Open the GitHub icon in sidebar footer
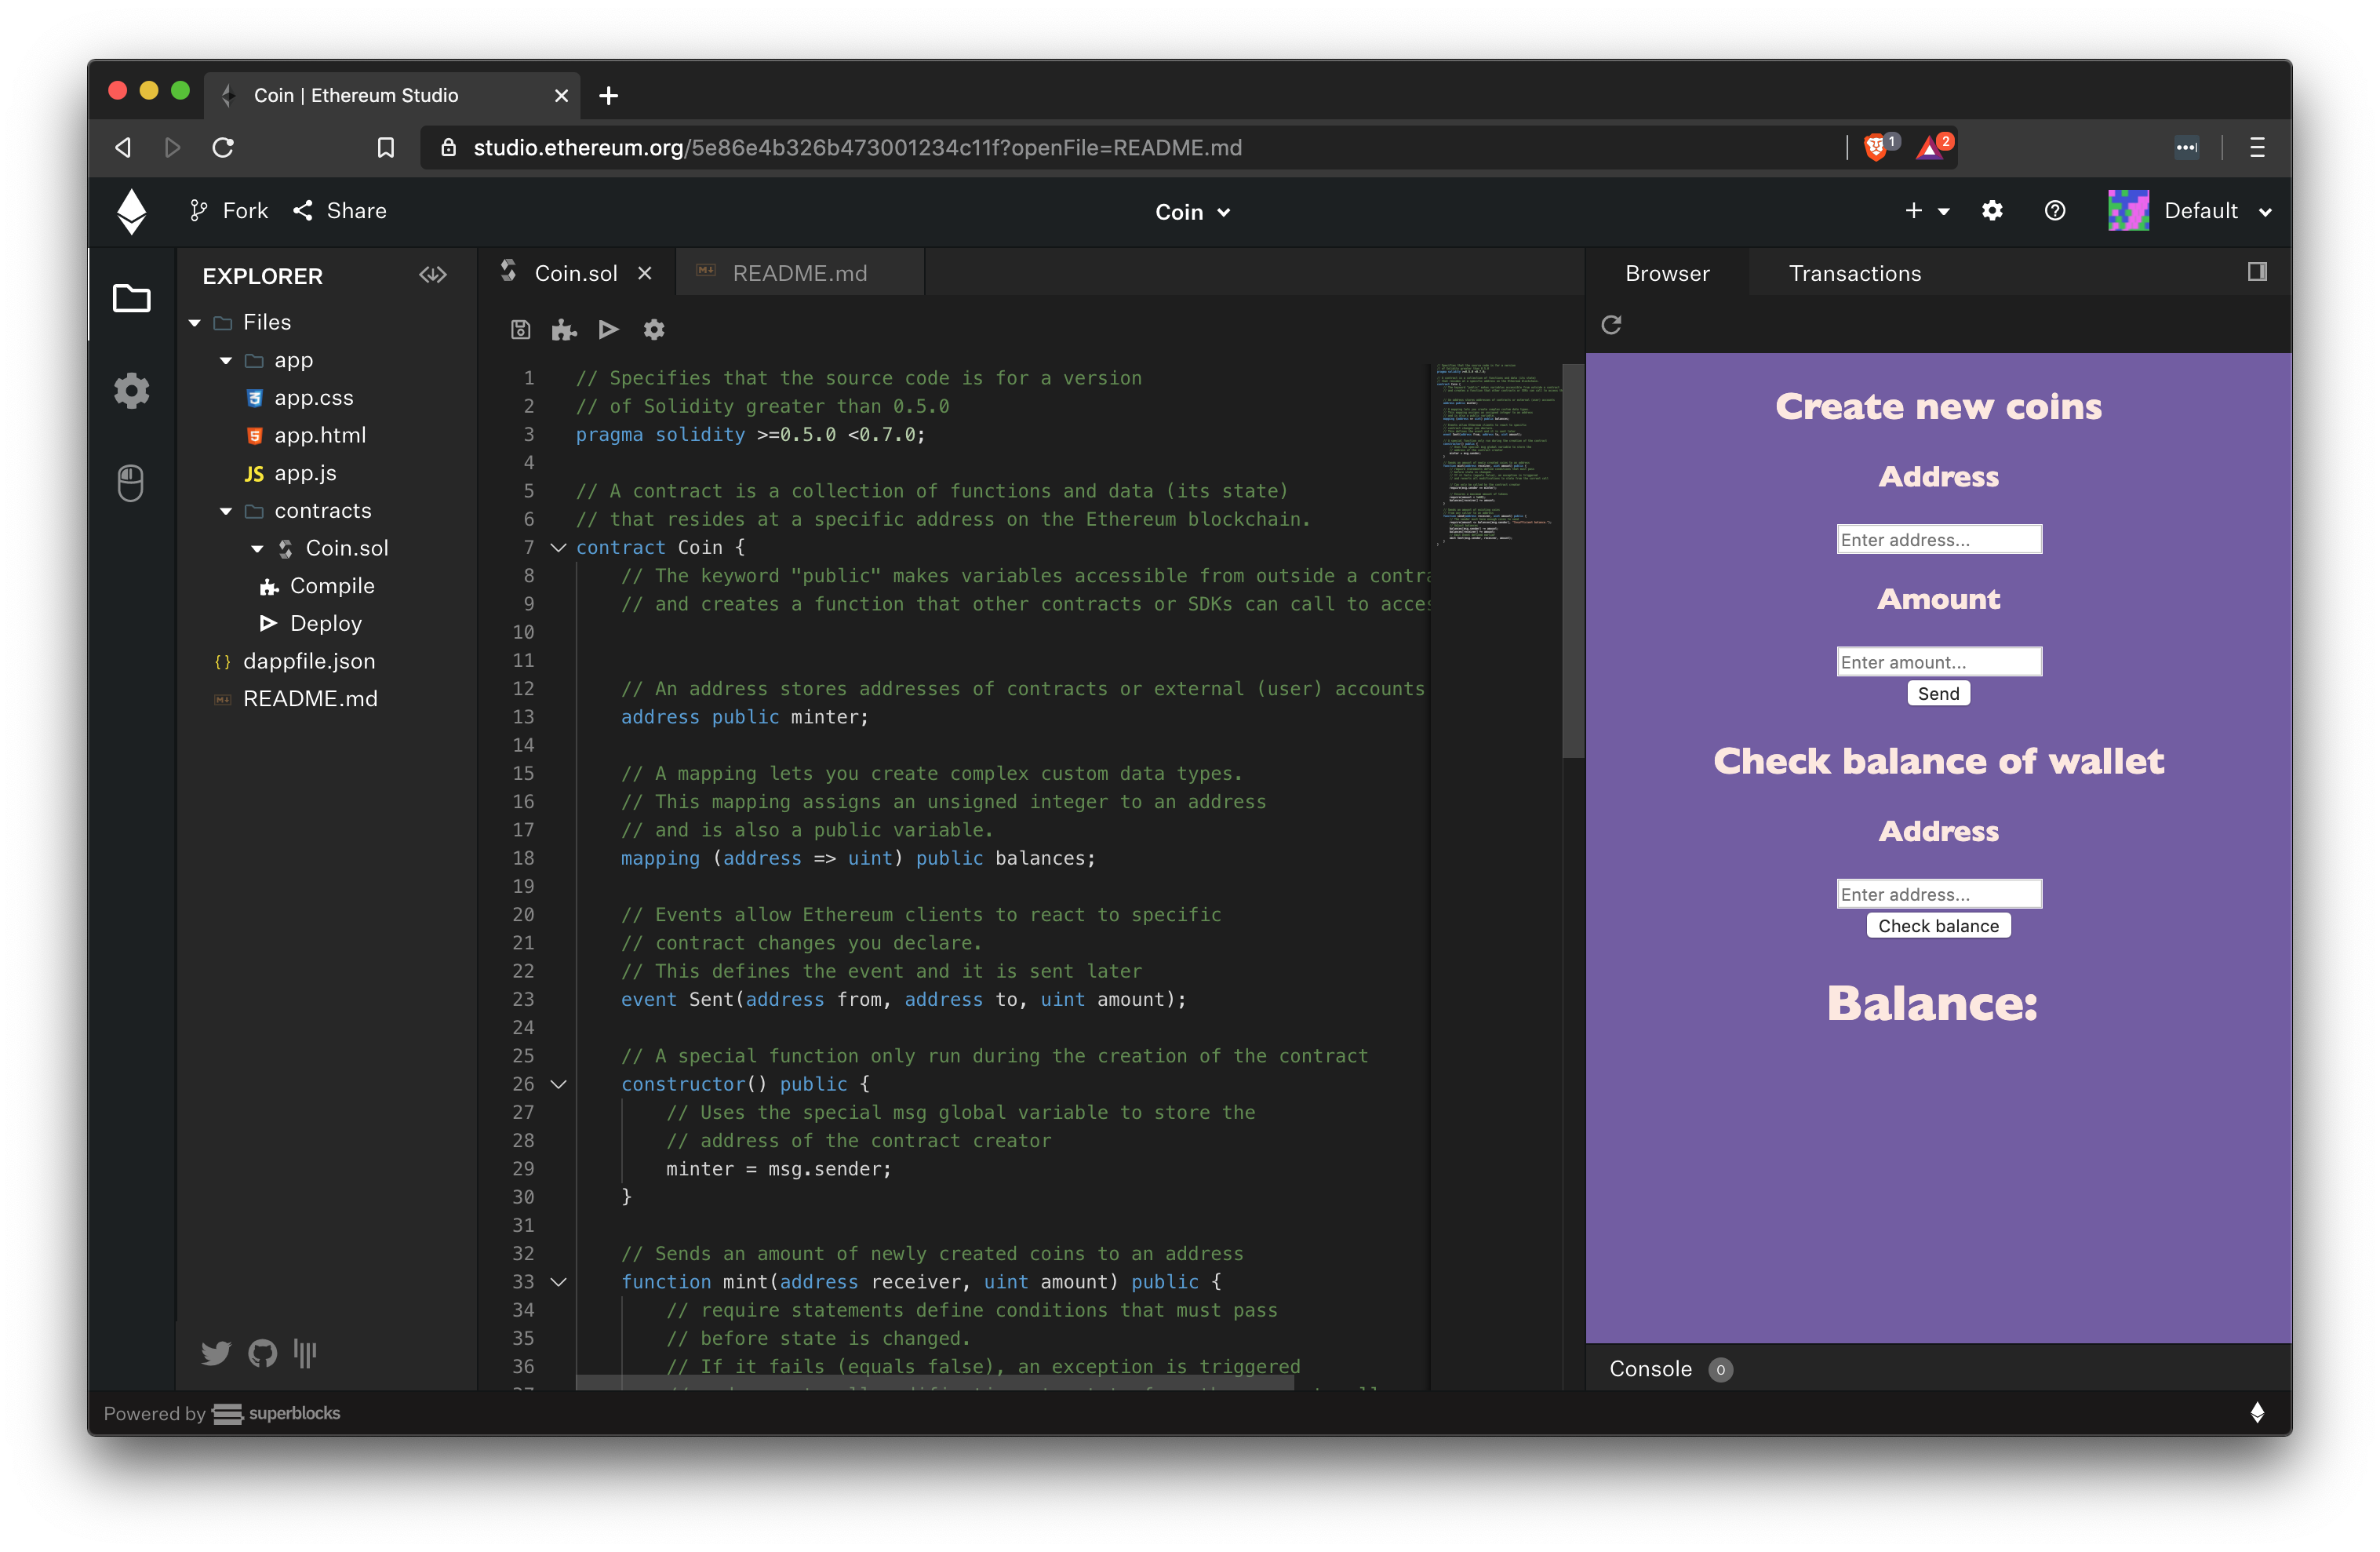 [262, 1353]
